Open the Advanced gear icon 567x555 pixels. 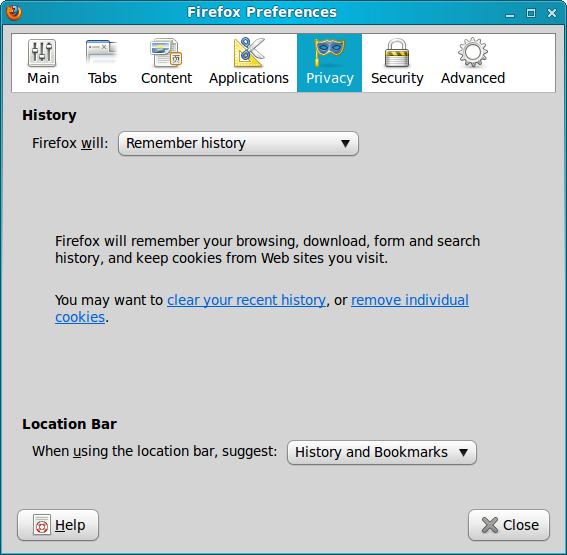pyautogui.click(x=473, y=52)
